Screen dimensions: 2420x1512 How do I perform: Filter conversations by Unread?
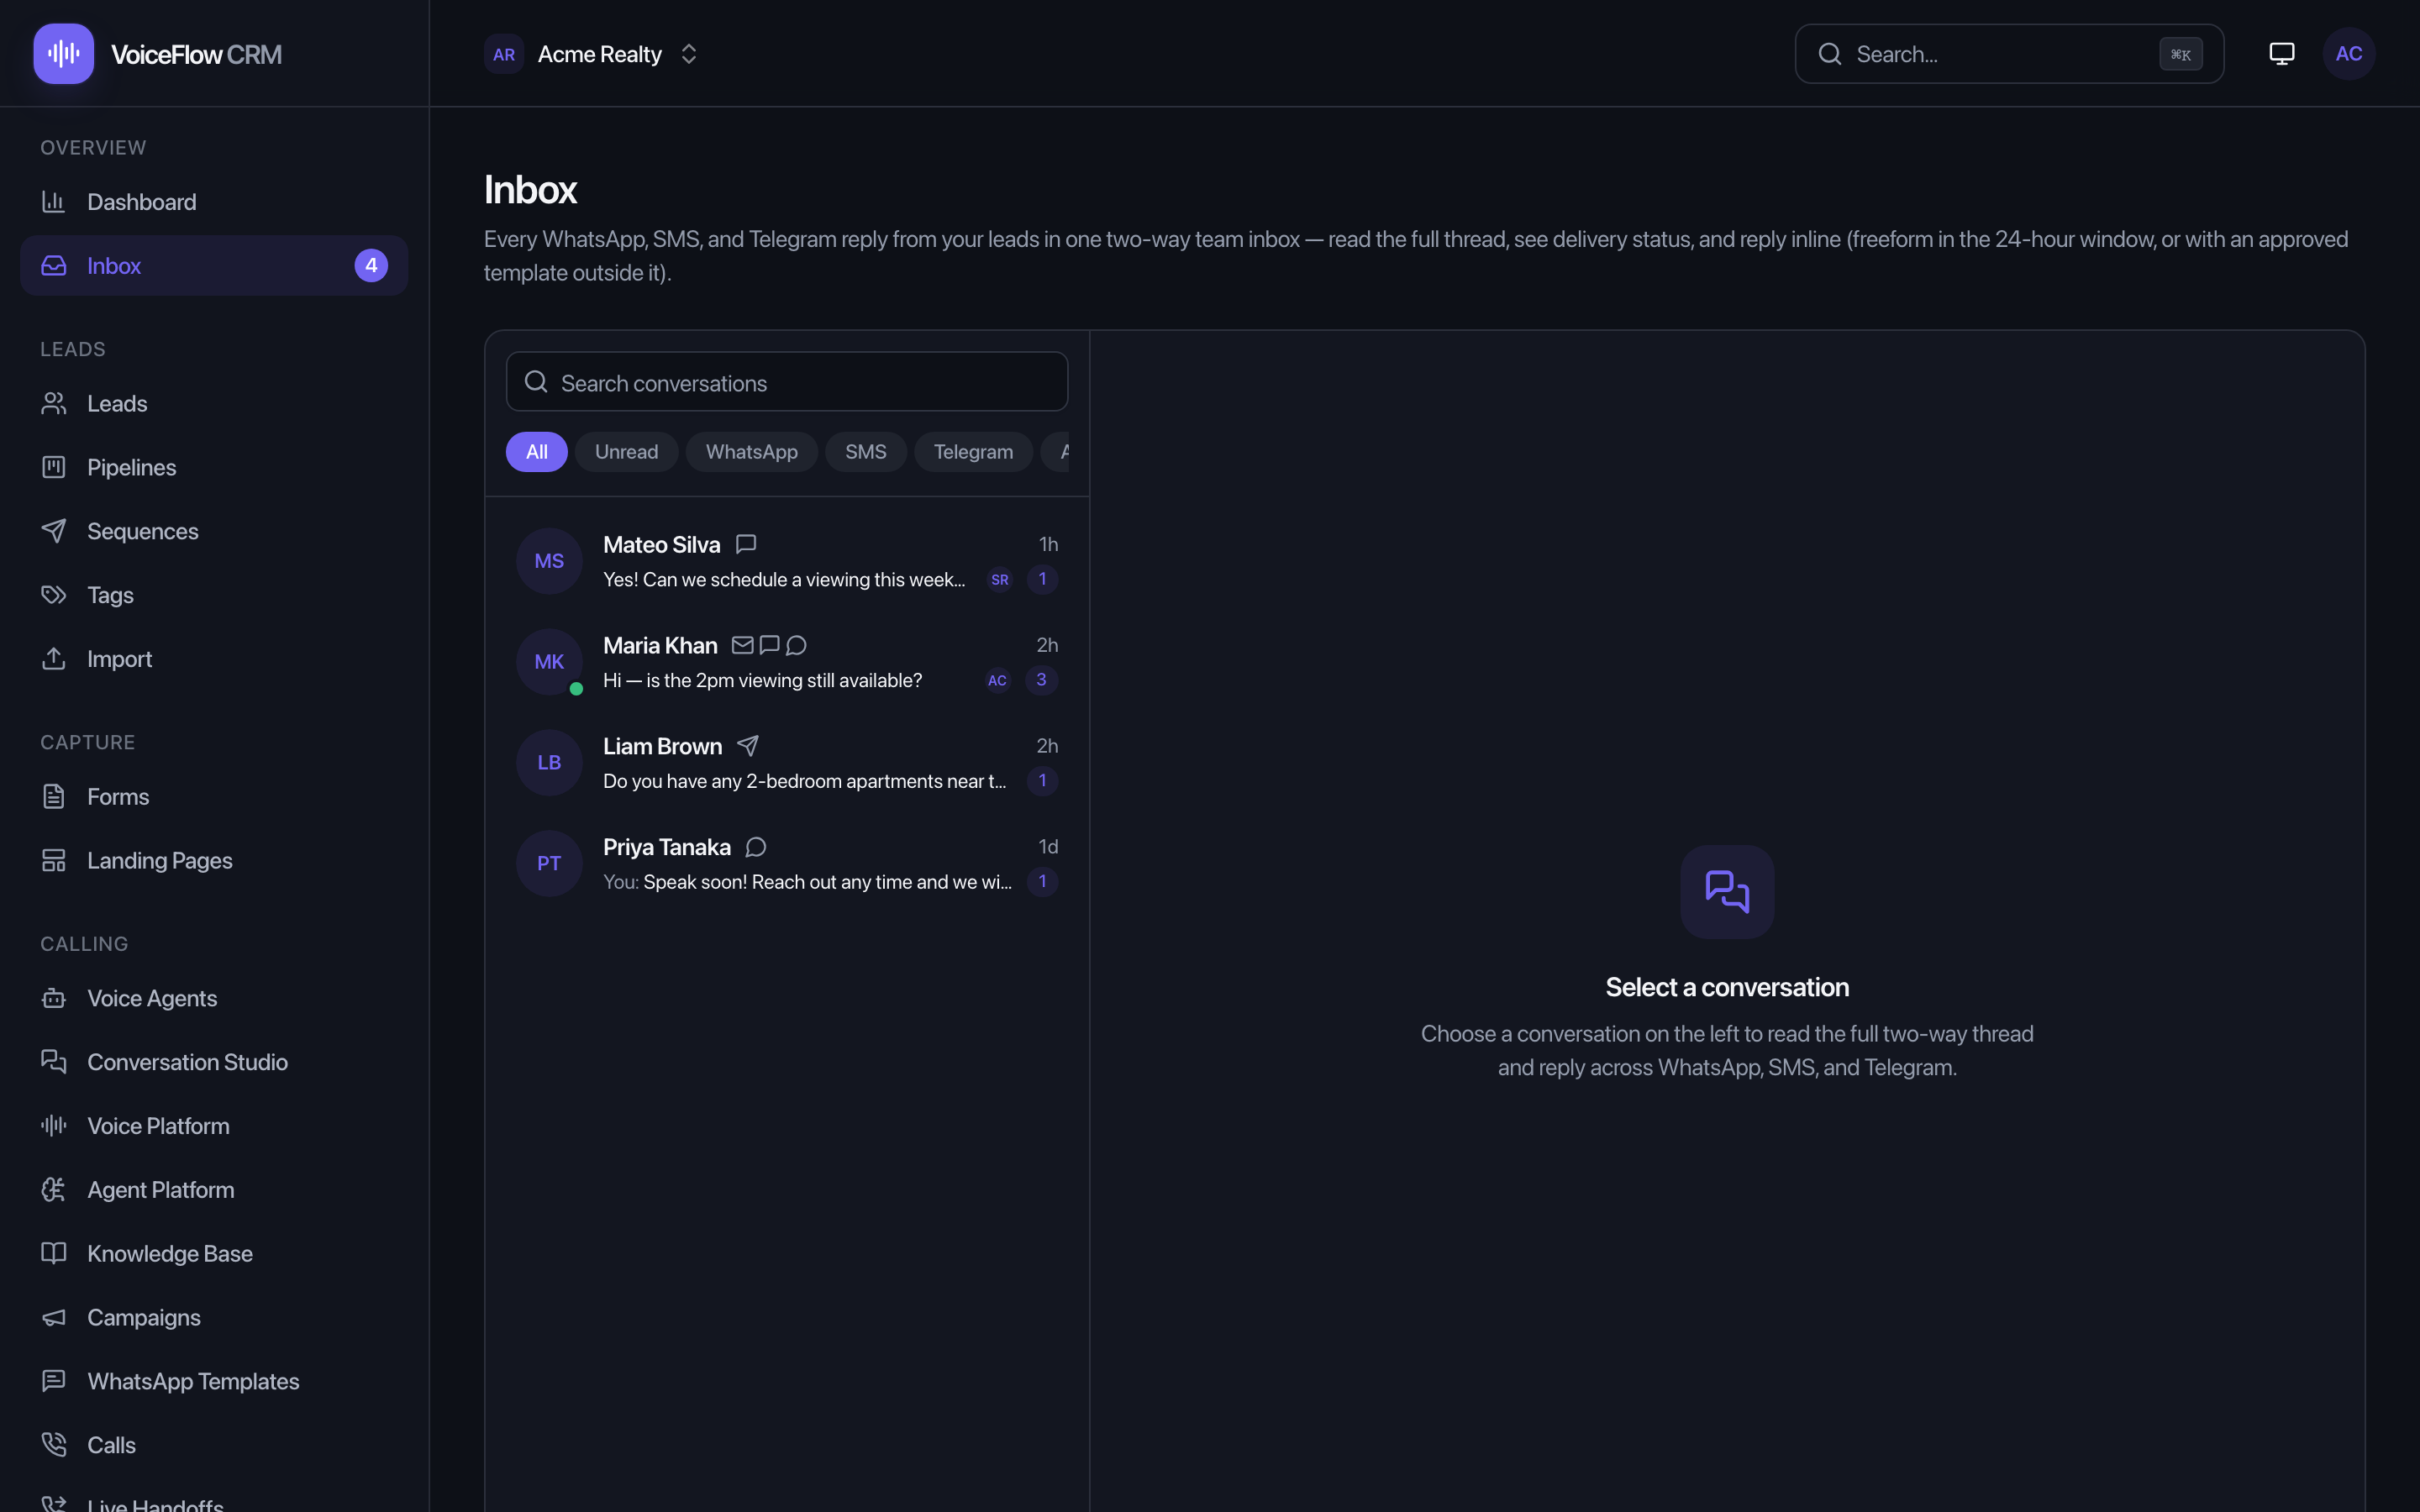626,452
